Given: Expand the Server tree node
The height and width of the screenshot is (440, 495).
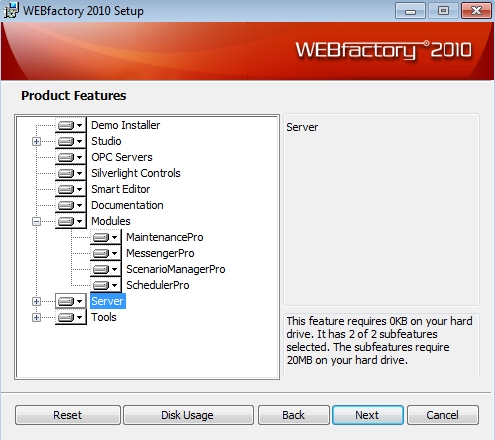Looking at the screenshot, I should (36, 301).
